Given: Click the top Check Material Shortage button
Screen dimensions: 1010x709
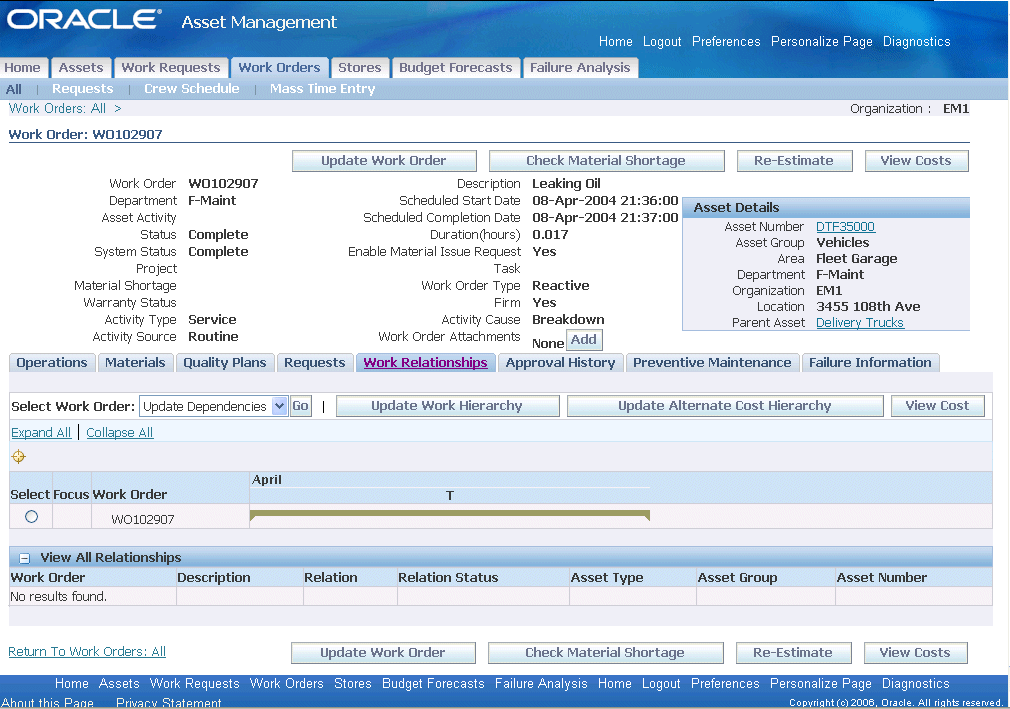Looking at the screenshot, I should 606,161.
